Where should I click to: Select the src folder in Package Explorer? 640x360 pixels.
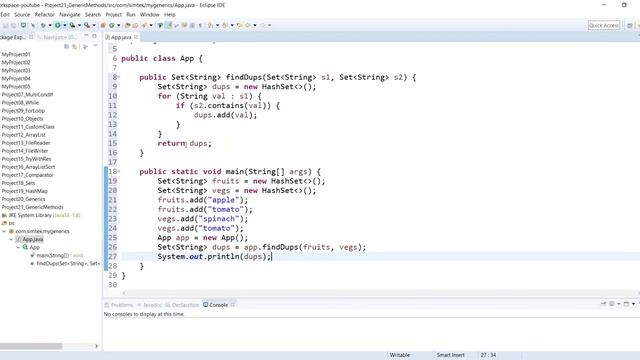9,223
